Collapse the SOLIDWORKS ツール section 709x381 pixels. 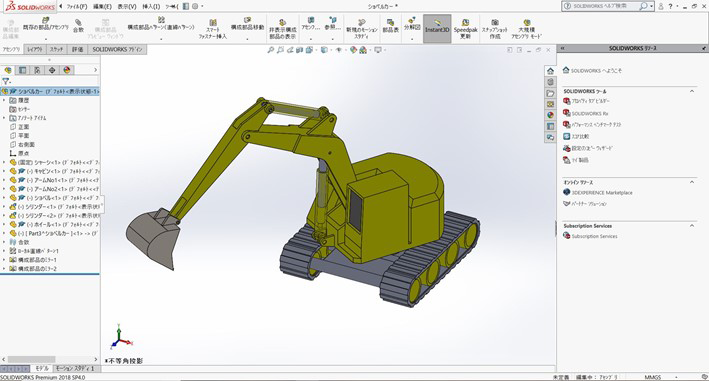692,91
